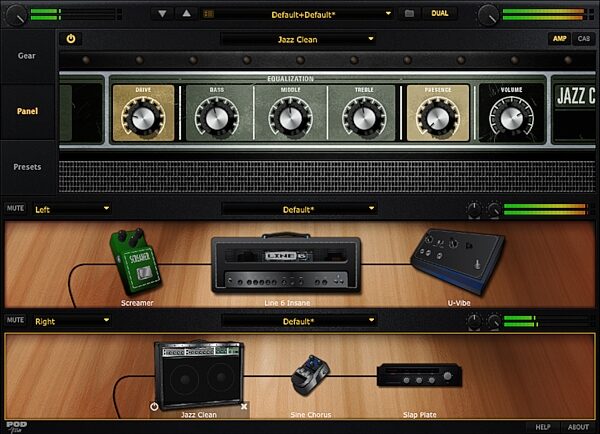Select the Jazz Clean combo amp

pos(199,375)
